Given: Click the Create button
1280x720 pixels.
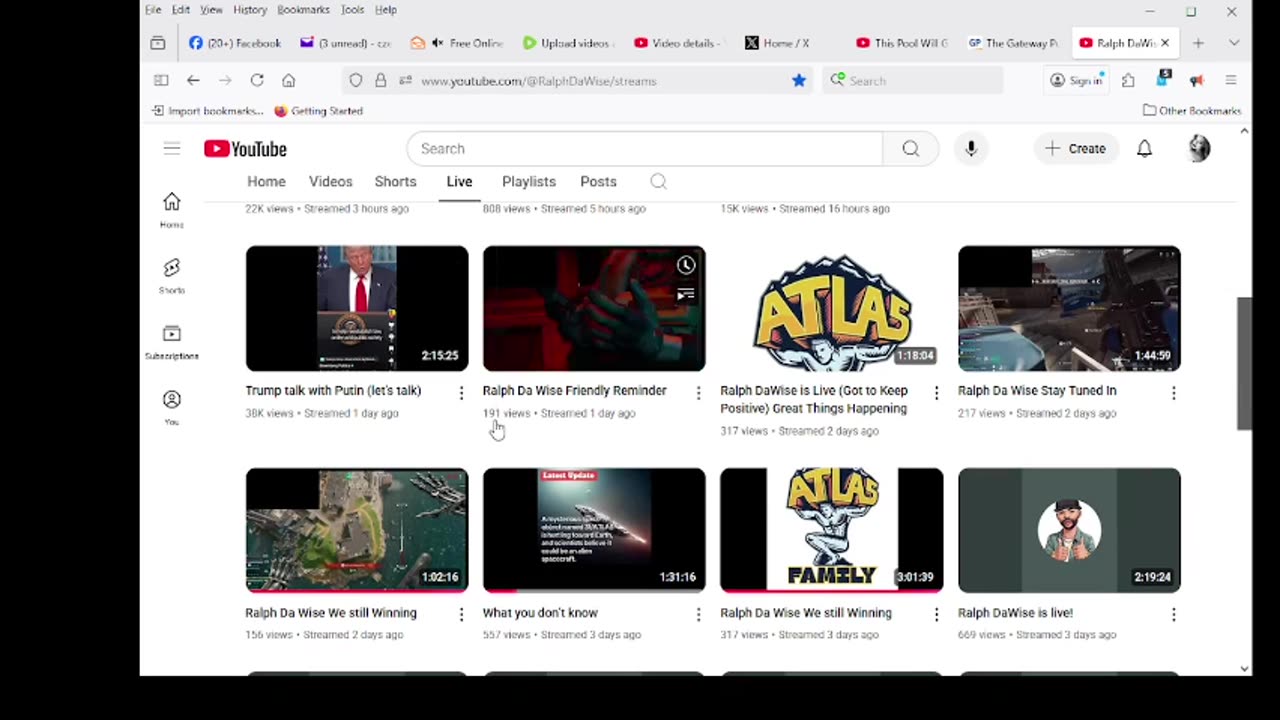Looking at the screenshot, I should [1075, 149].
